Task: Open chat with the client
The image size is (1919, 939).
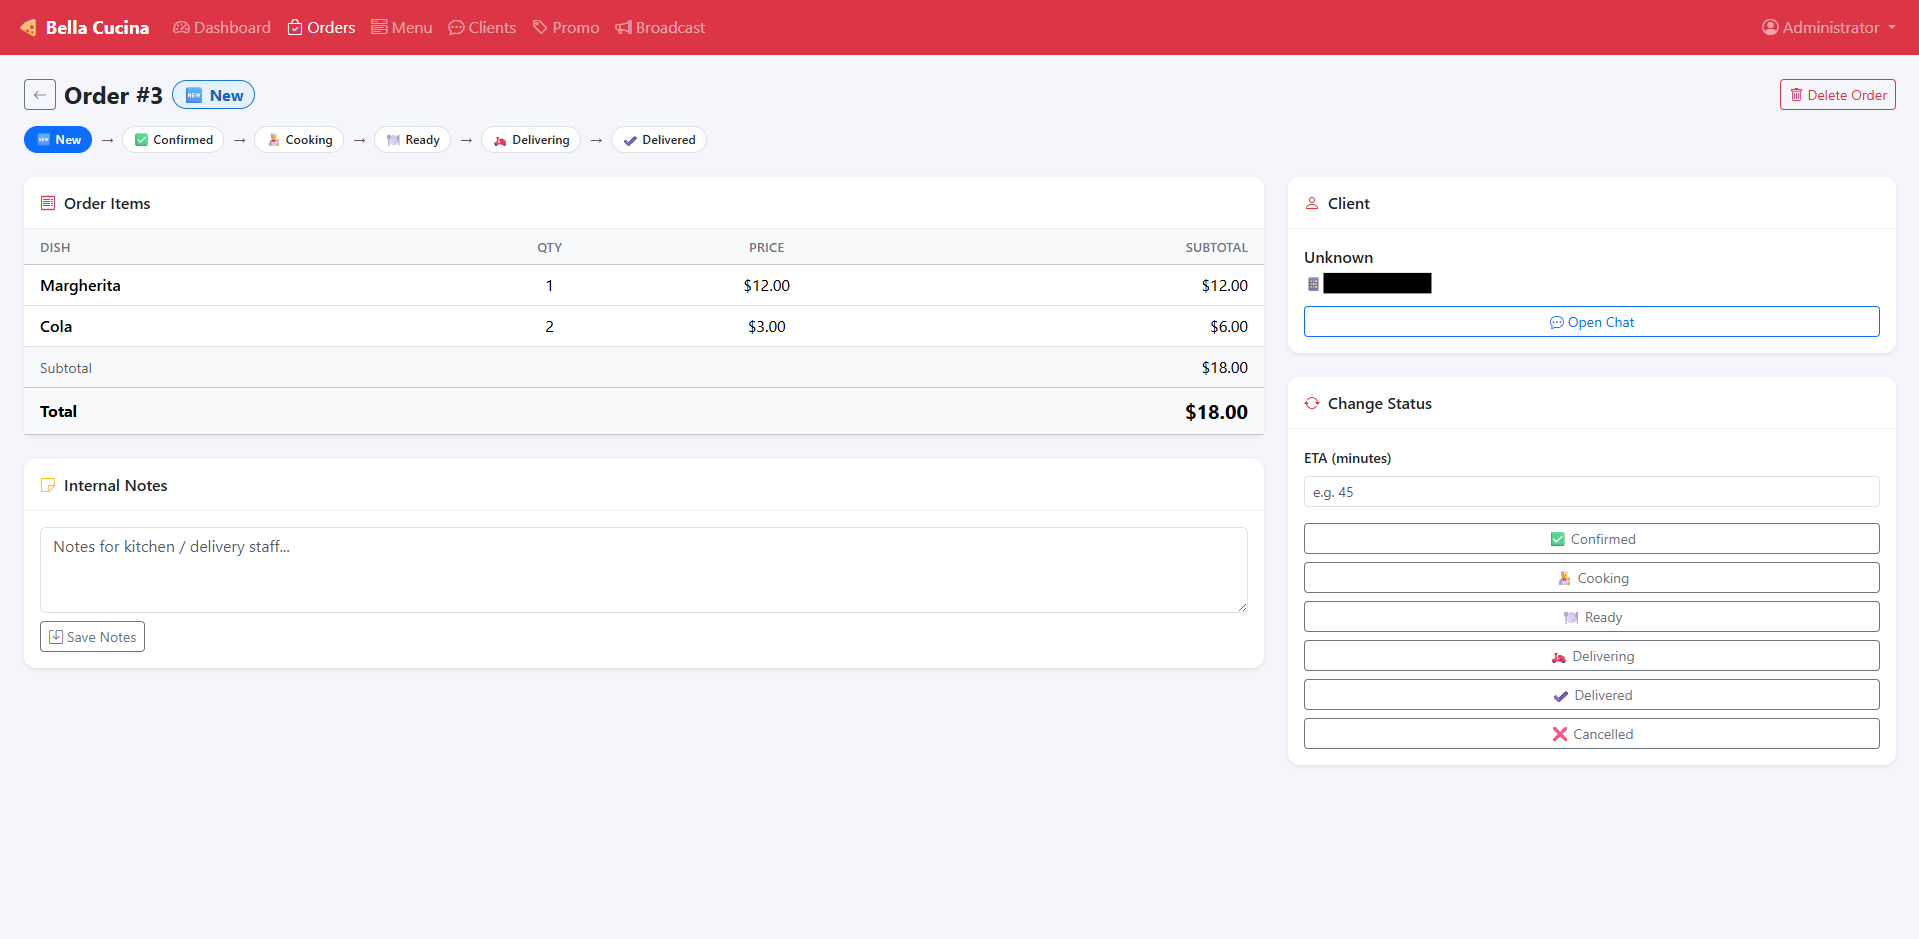Action: pos(1591,322)
